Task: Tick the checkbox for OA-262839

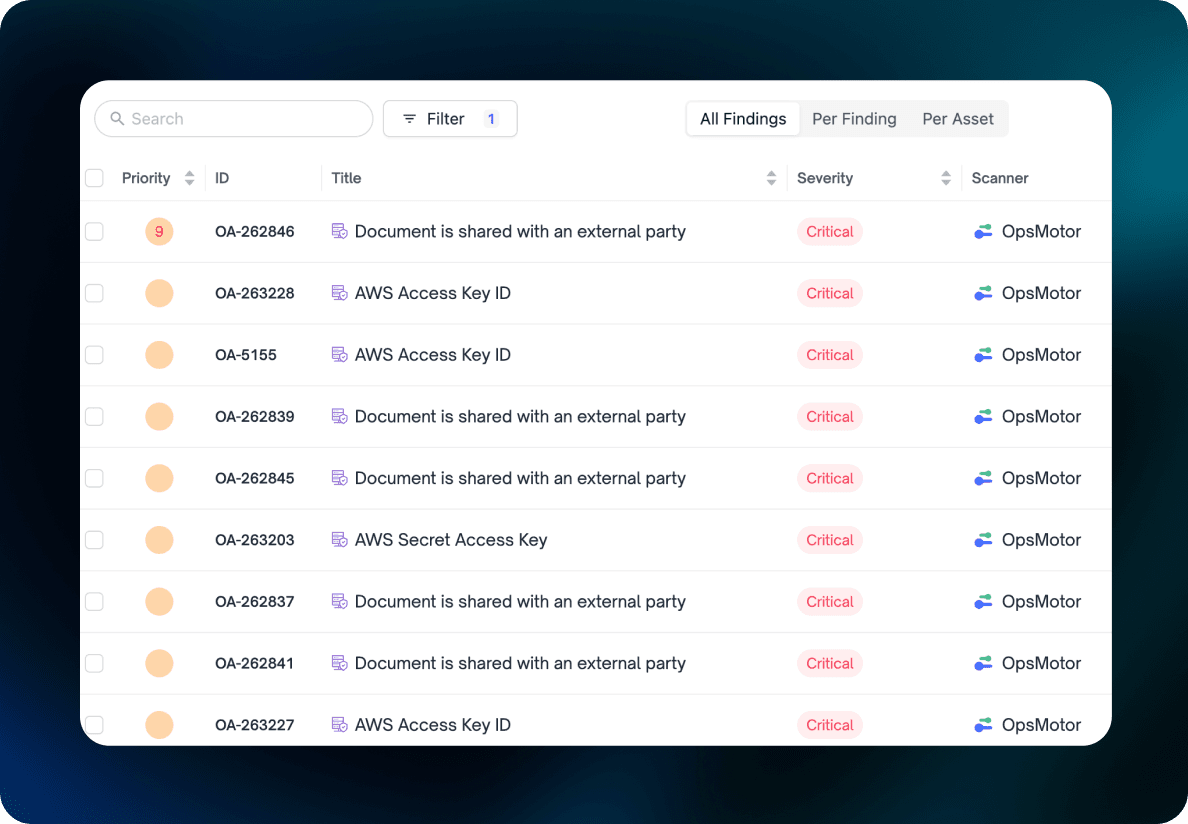Action: click(x=95, y=417)
